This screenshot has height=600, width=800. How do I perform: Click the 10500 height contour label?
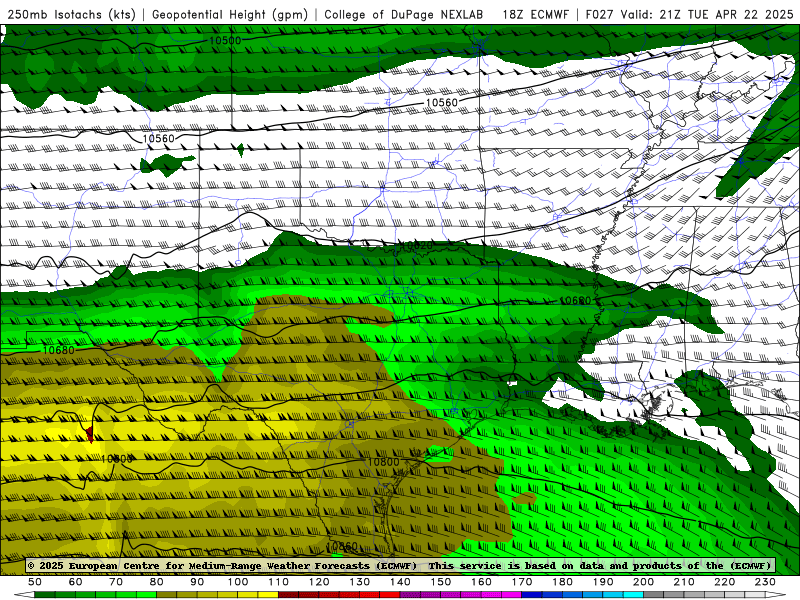click(x=225, y=40)
